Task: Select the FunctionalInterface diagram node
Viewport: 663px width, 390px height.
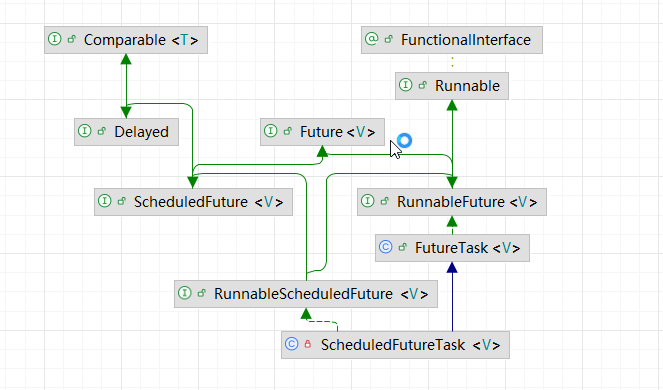Action: 452,40
